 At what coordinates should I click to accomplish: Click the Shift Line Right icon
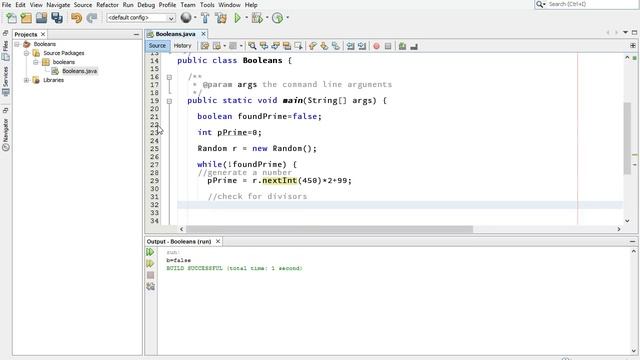[x=362, y=46]
